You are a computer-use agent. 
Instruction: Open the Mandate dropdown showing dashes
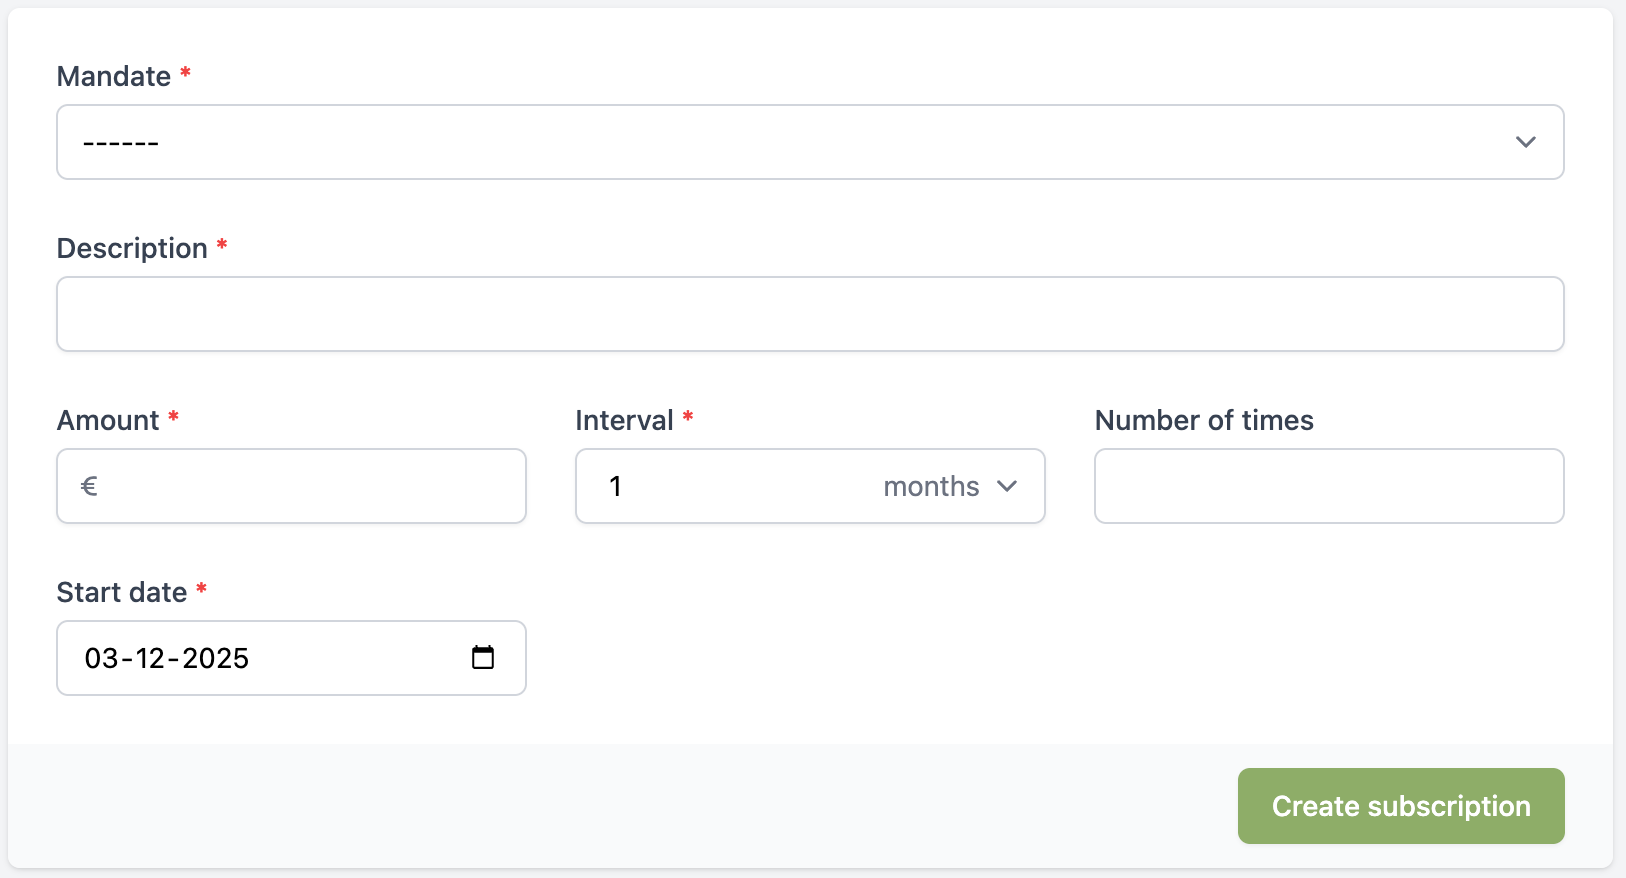[x=810, y=142]
